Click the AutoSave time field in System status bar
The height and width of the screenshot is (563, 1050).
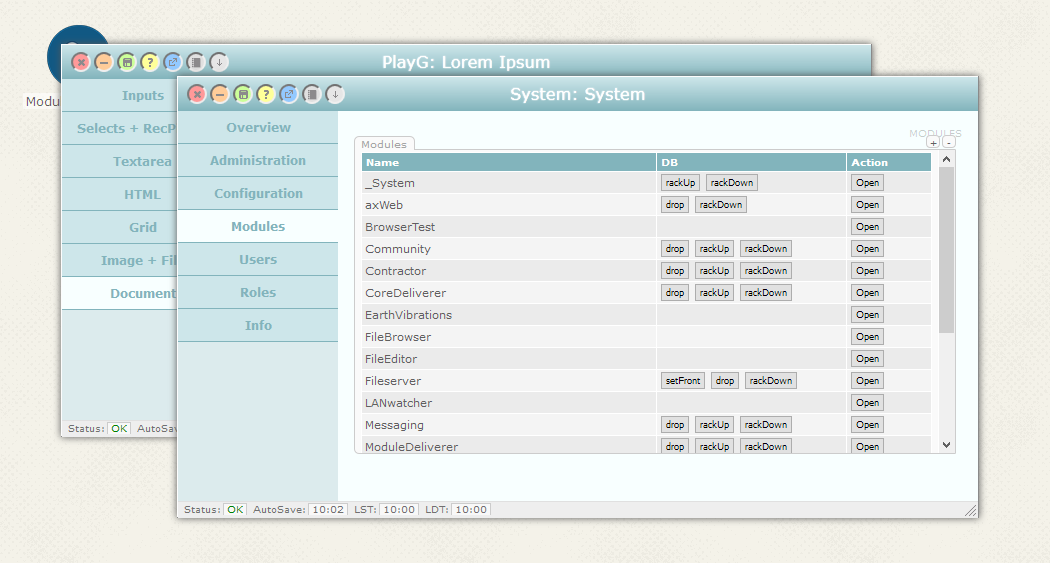tap(327, 510)
